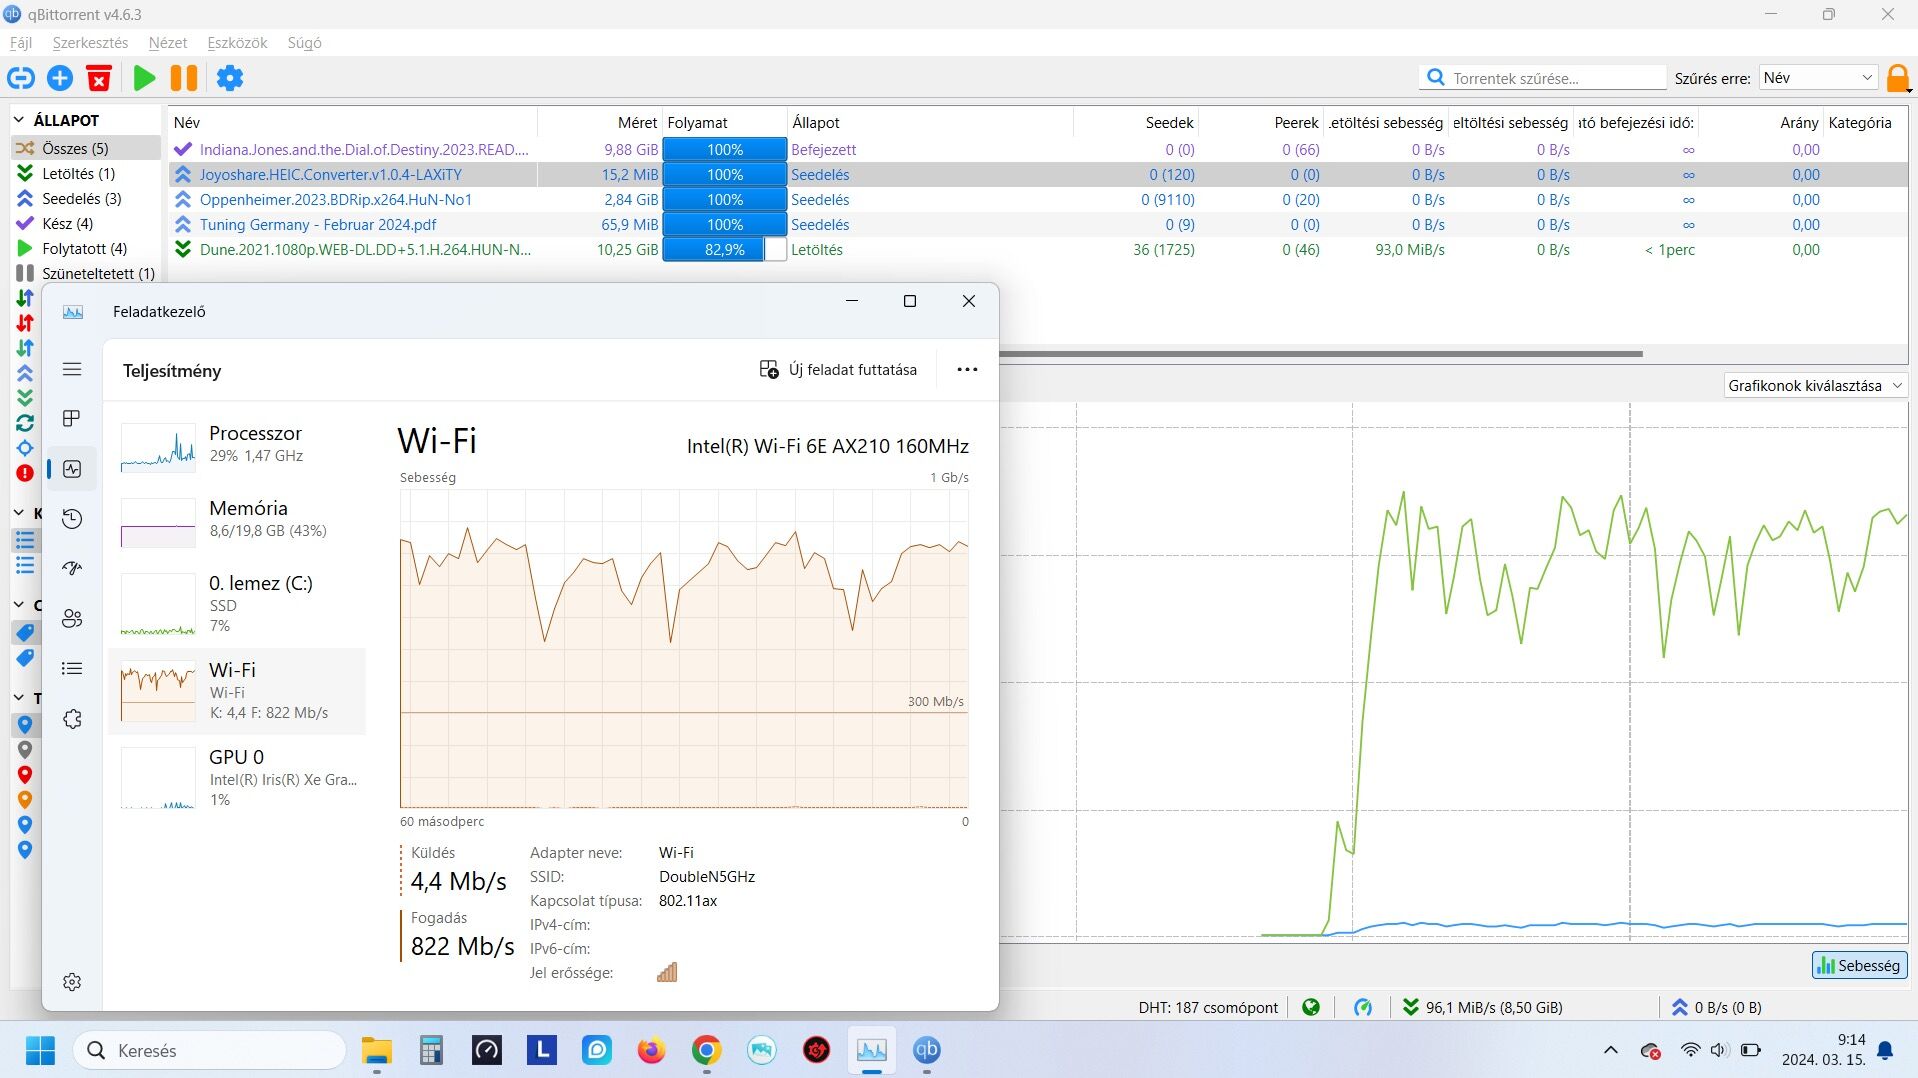Add torrent link with the chain icon

(x=21, y=78)
